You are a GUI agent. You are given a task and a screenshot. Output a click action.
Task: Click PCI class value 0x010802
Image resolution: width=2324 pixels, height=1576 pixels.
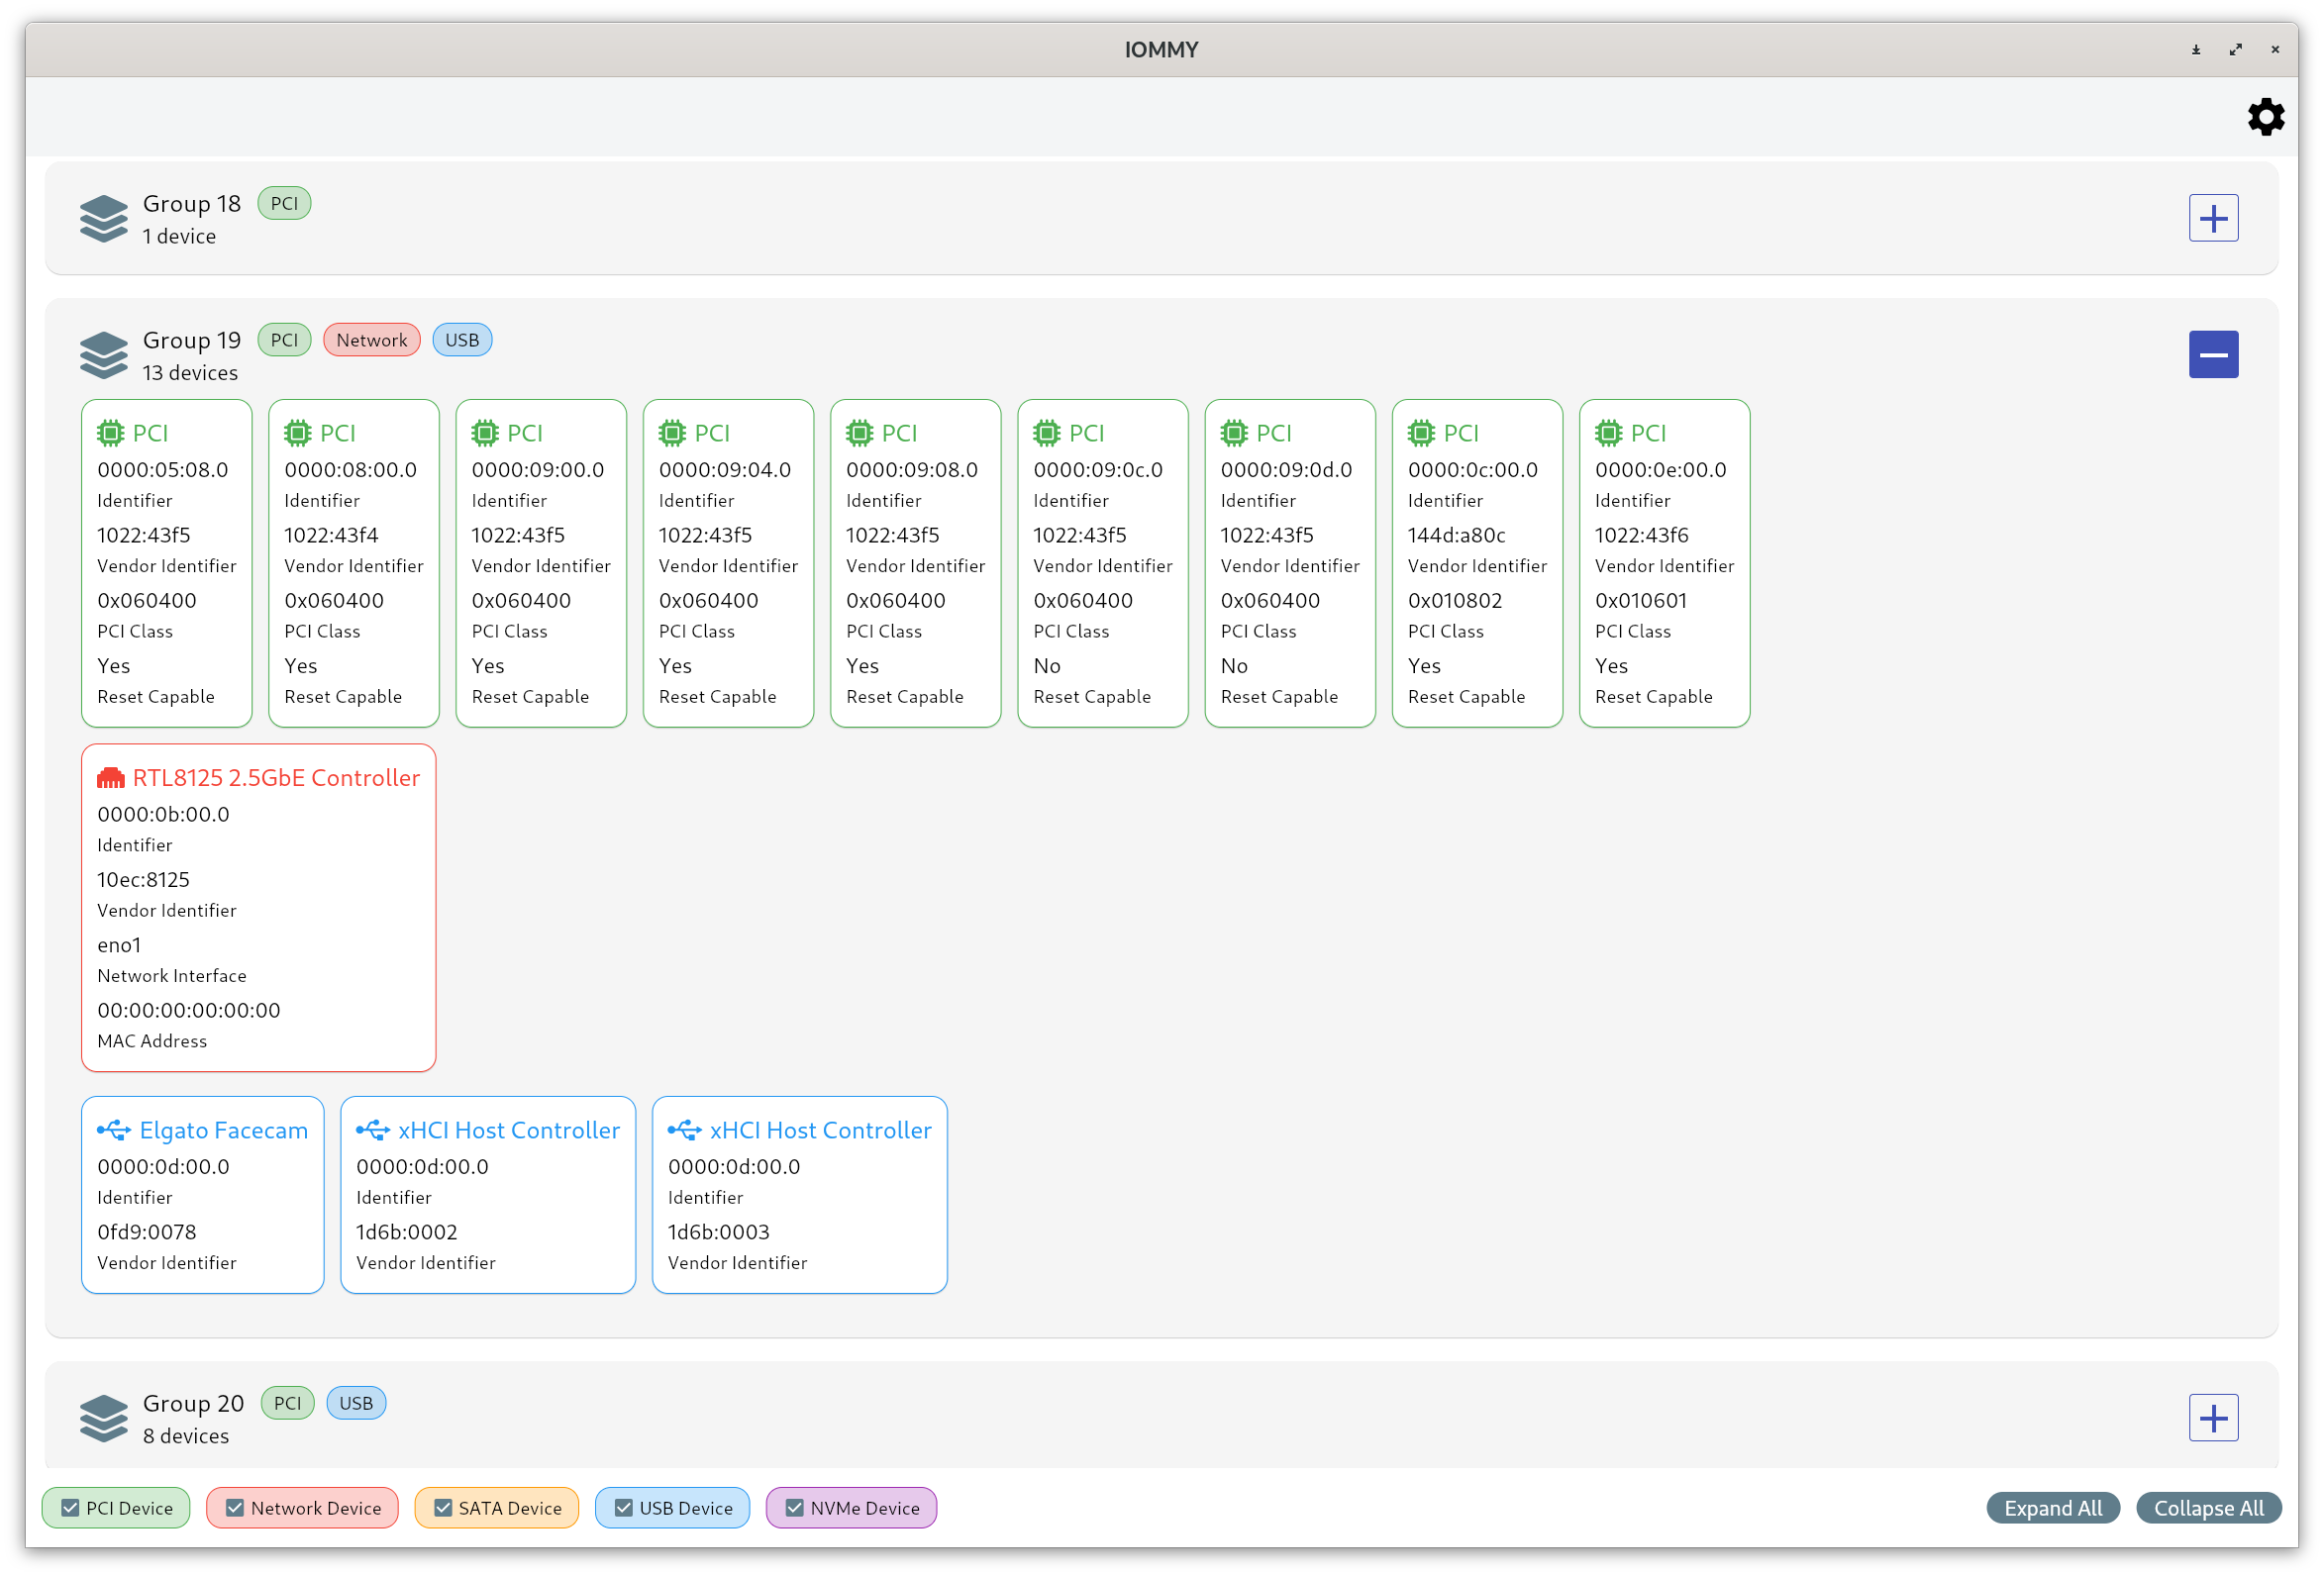1455,601
